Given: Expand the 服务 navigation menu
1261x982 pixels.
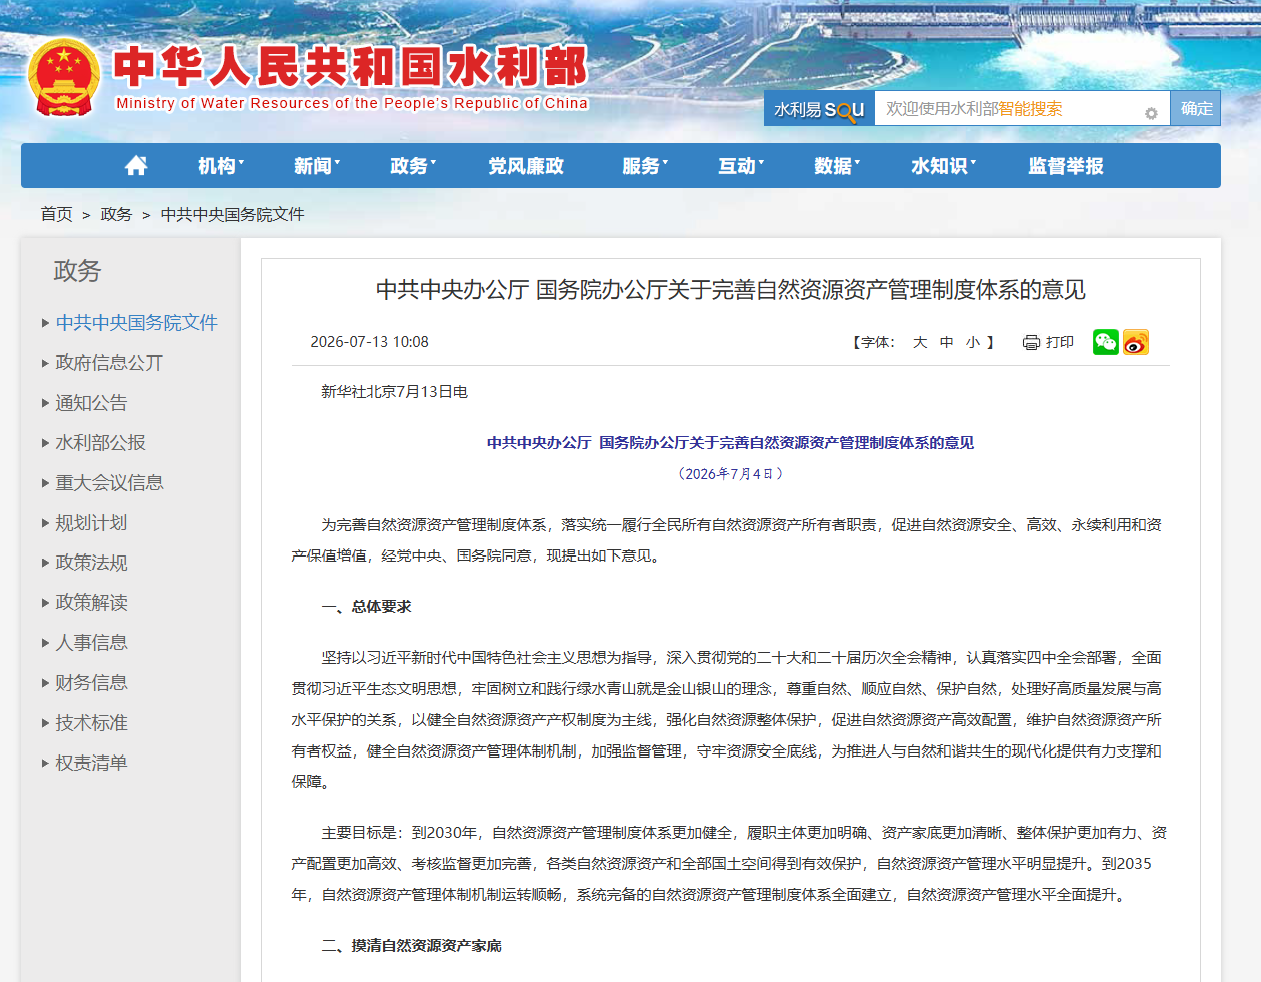Looking at the screenshot, I should [x=645, y=166].
